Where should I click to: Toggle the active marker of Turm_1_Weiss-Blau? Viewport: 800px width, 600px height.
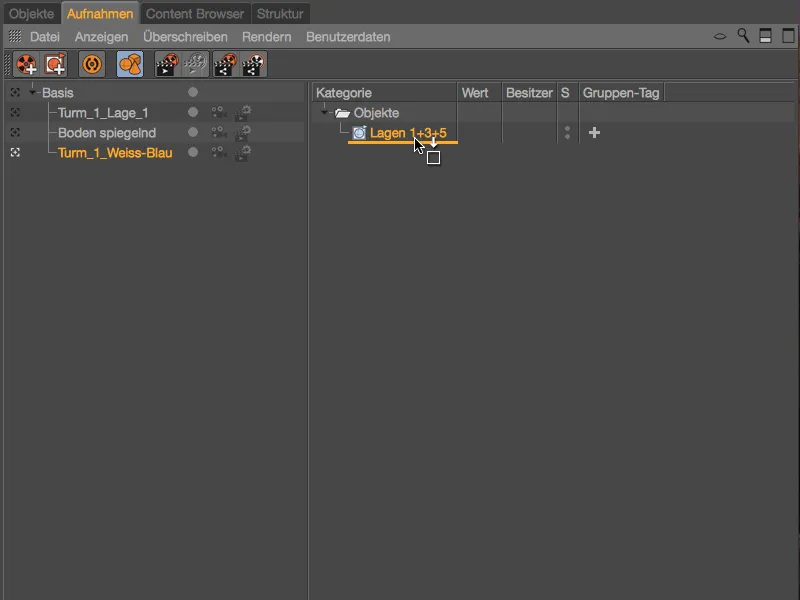click(x=15, y=152)
